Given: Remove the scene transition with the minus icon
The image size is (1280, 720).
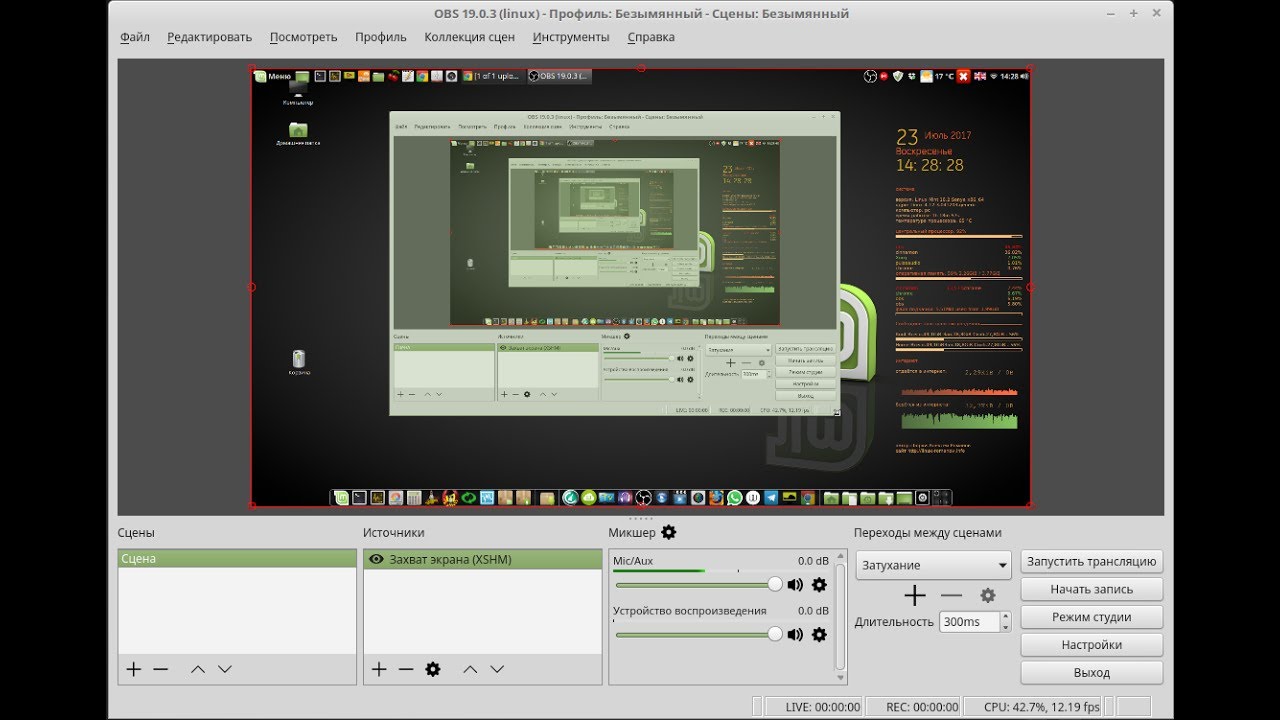Looking at the screenshot, I should point(951,596).
